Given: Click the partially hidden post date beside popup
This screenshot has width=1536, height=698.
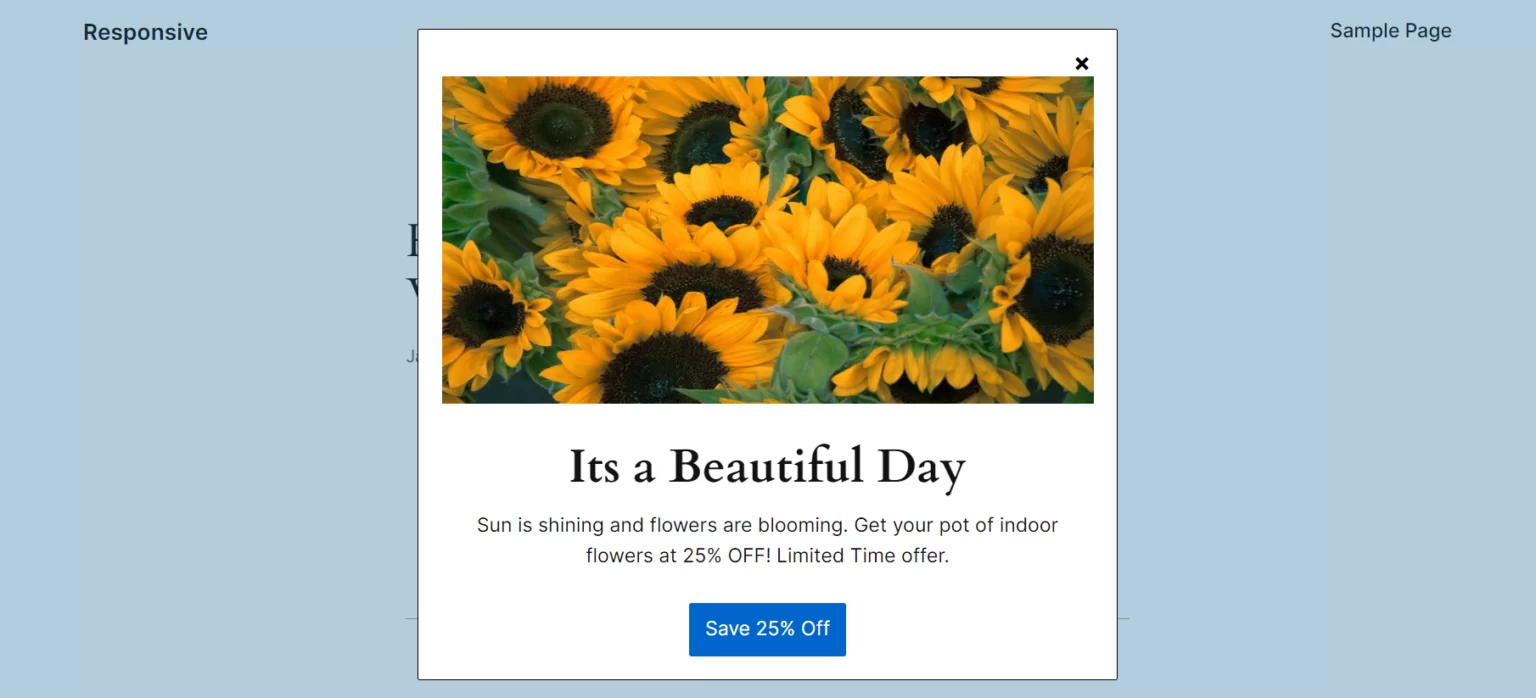Looking at the screenshot, I should click(411, 356).
